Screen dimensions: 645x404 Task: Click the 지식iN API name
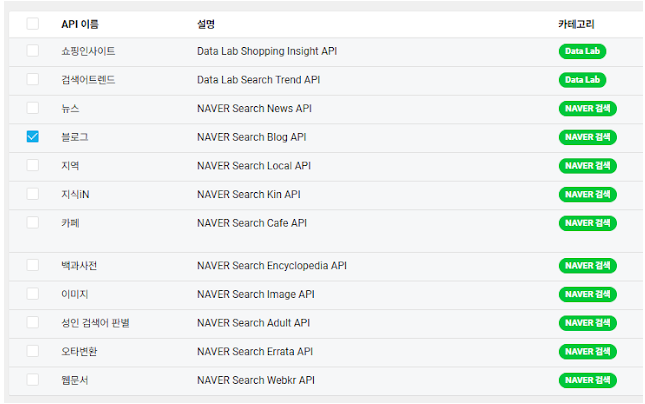click(x=75, y=194)
